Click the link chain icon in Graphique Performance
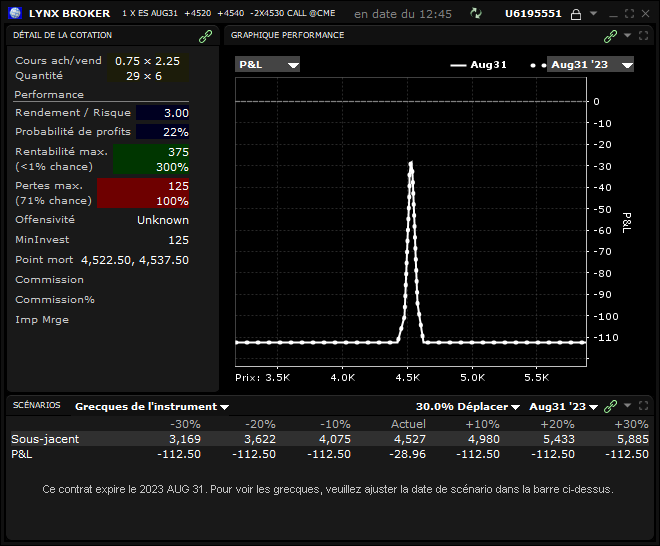This screenshot has height=546, width=660. click(x=610, y=35)
